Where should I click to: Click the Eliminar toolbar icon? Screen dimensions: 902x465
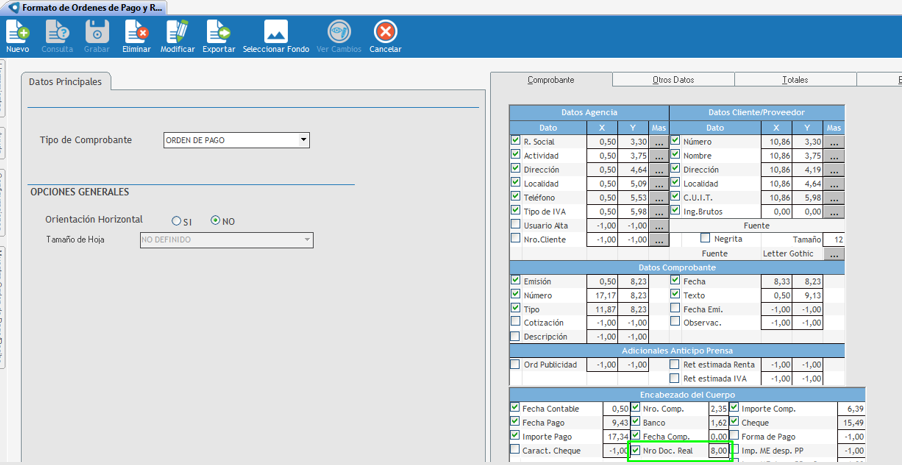pos(136,33)
